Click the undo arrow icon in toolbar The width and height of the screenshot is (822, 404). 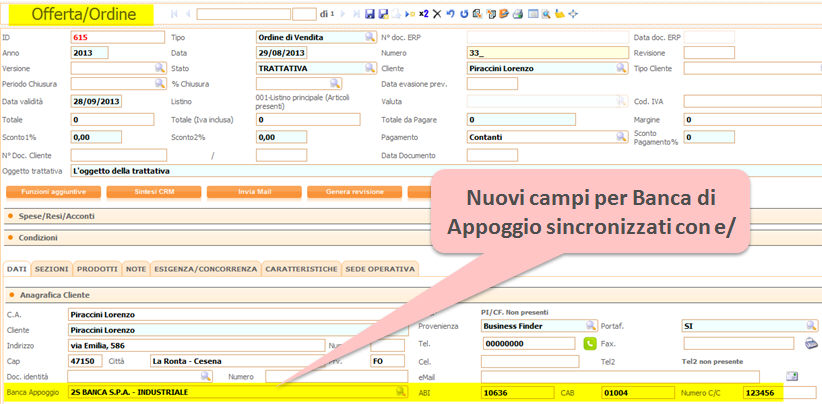450,15
